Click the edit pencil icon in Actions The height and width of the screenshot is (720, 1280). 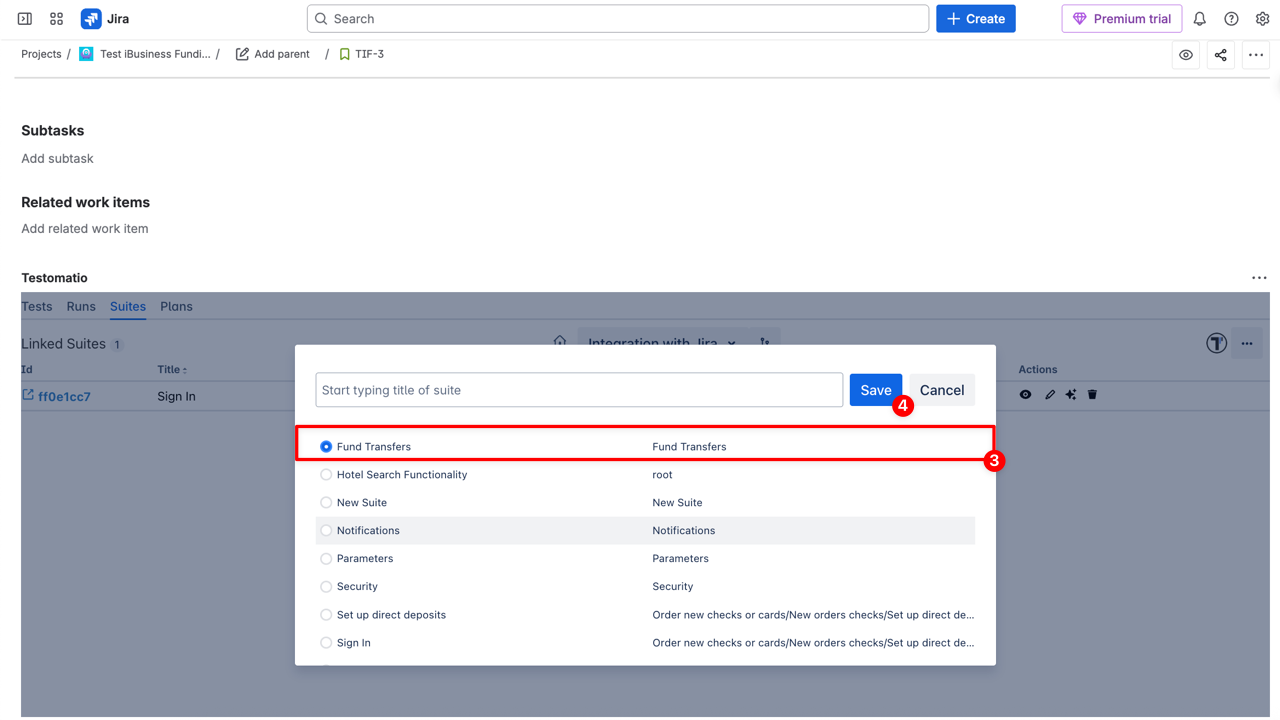click(x=1049, y=395)
